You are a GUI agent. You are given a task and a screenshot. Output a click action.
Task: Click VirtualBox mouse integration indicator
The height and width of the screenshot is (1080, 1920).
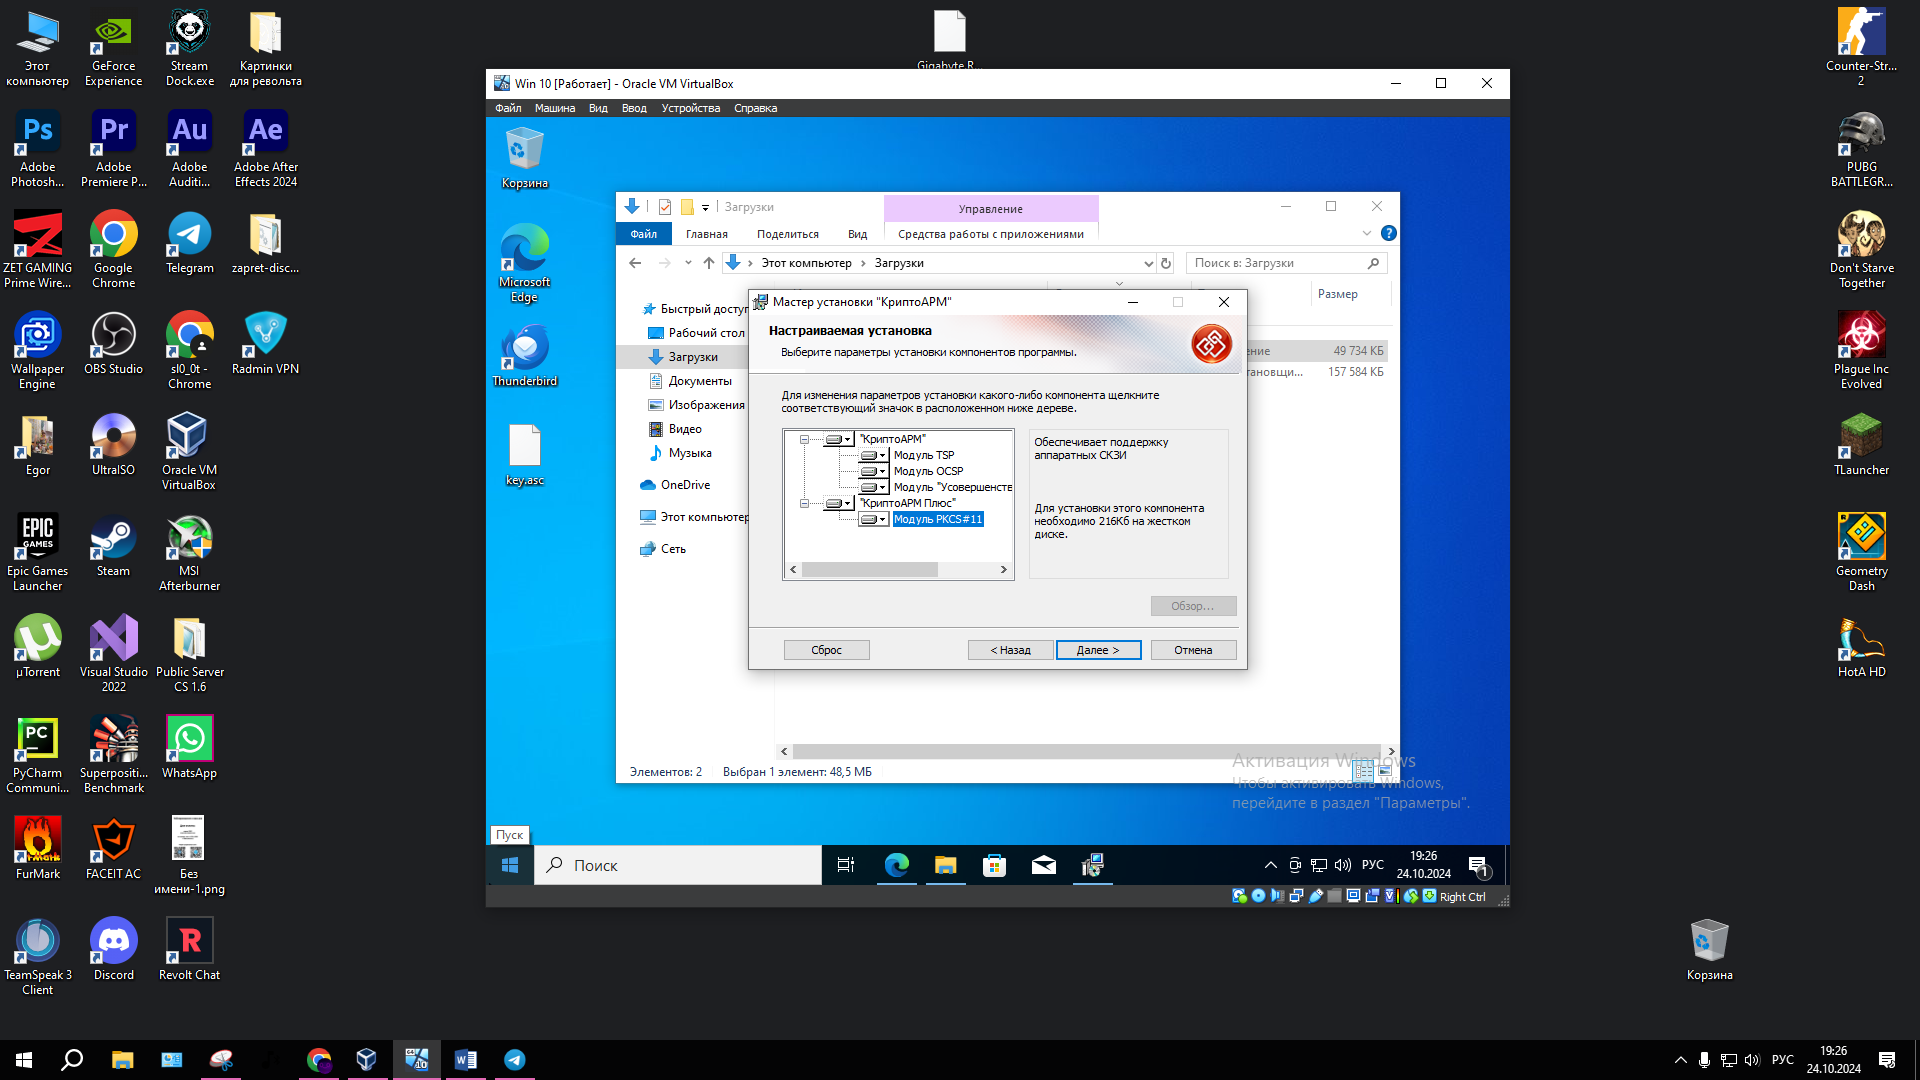tap(1411, 896)
